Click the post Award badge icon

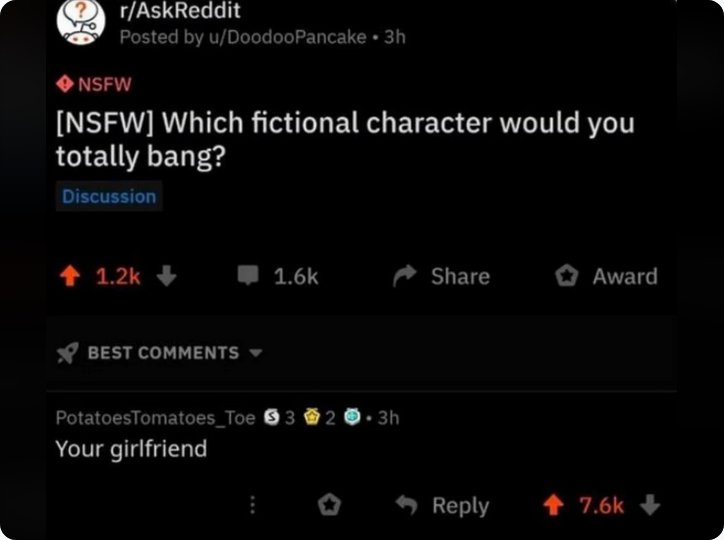click(566, 276)
